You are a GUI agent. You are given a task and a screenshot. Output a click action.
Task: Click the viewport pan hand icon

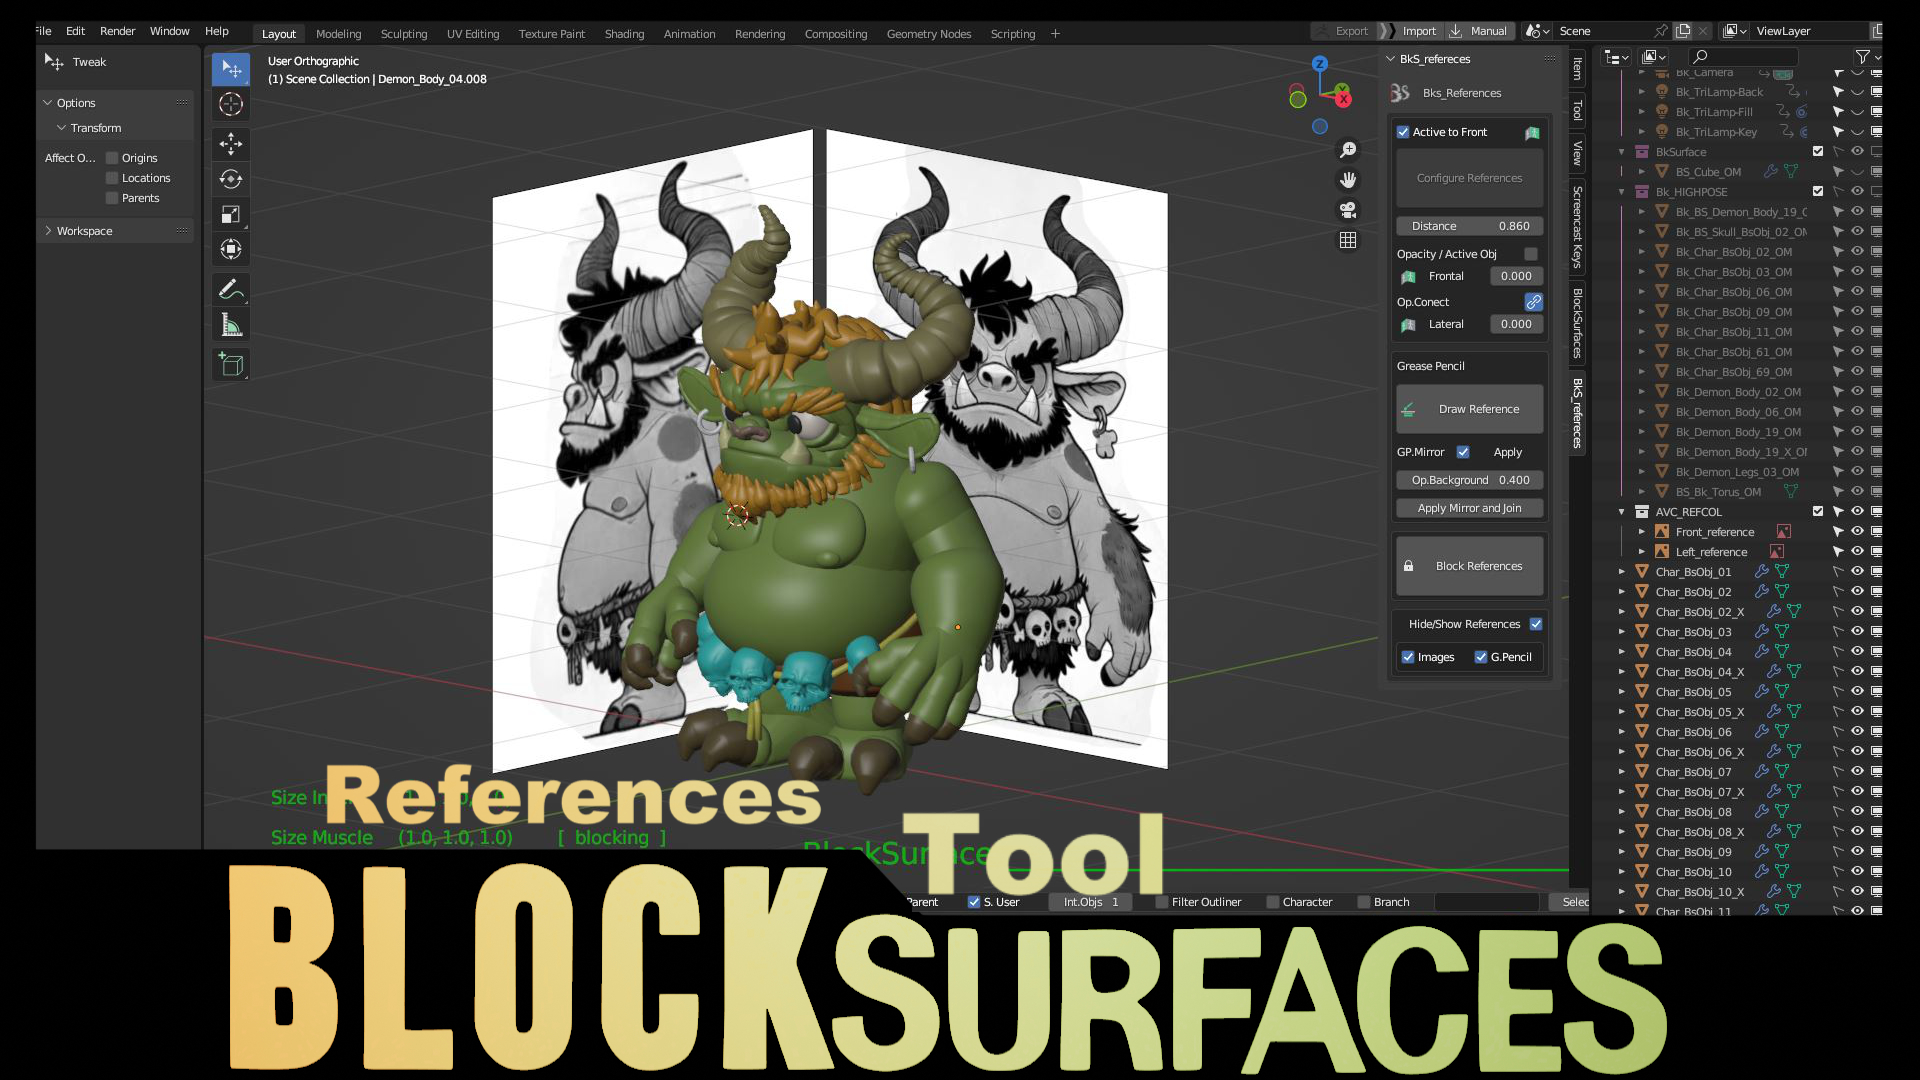pos(1348,180)
